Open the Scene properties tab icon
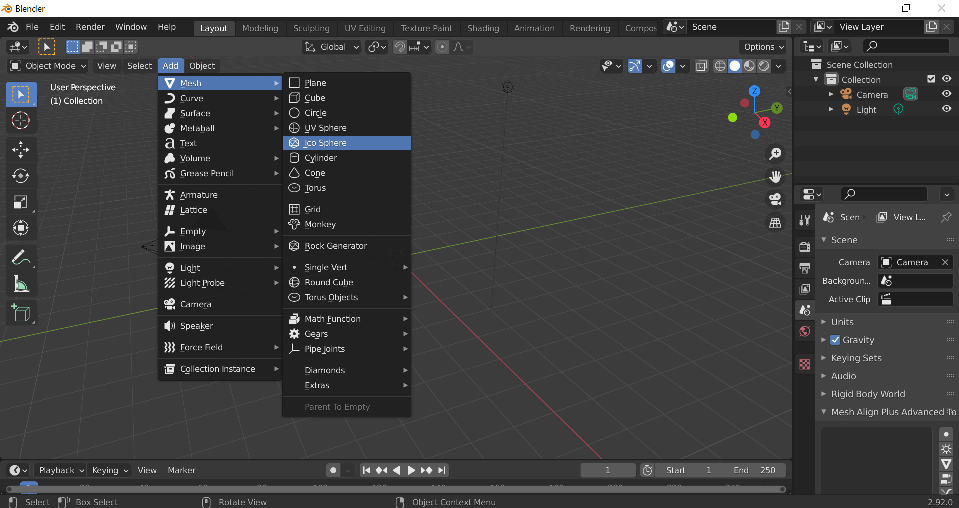This screenshot has height=508, width=959. (805, 310)
